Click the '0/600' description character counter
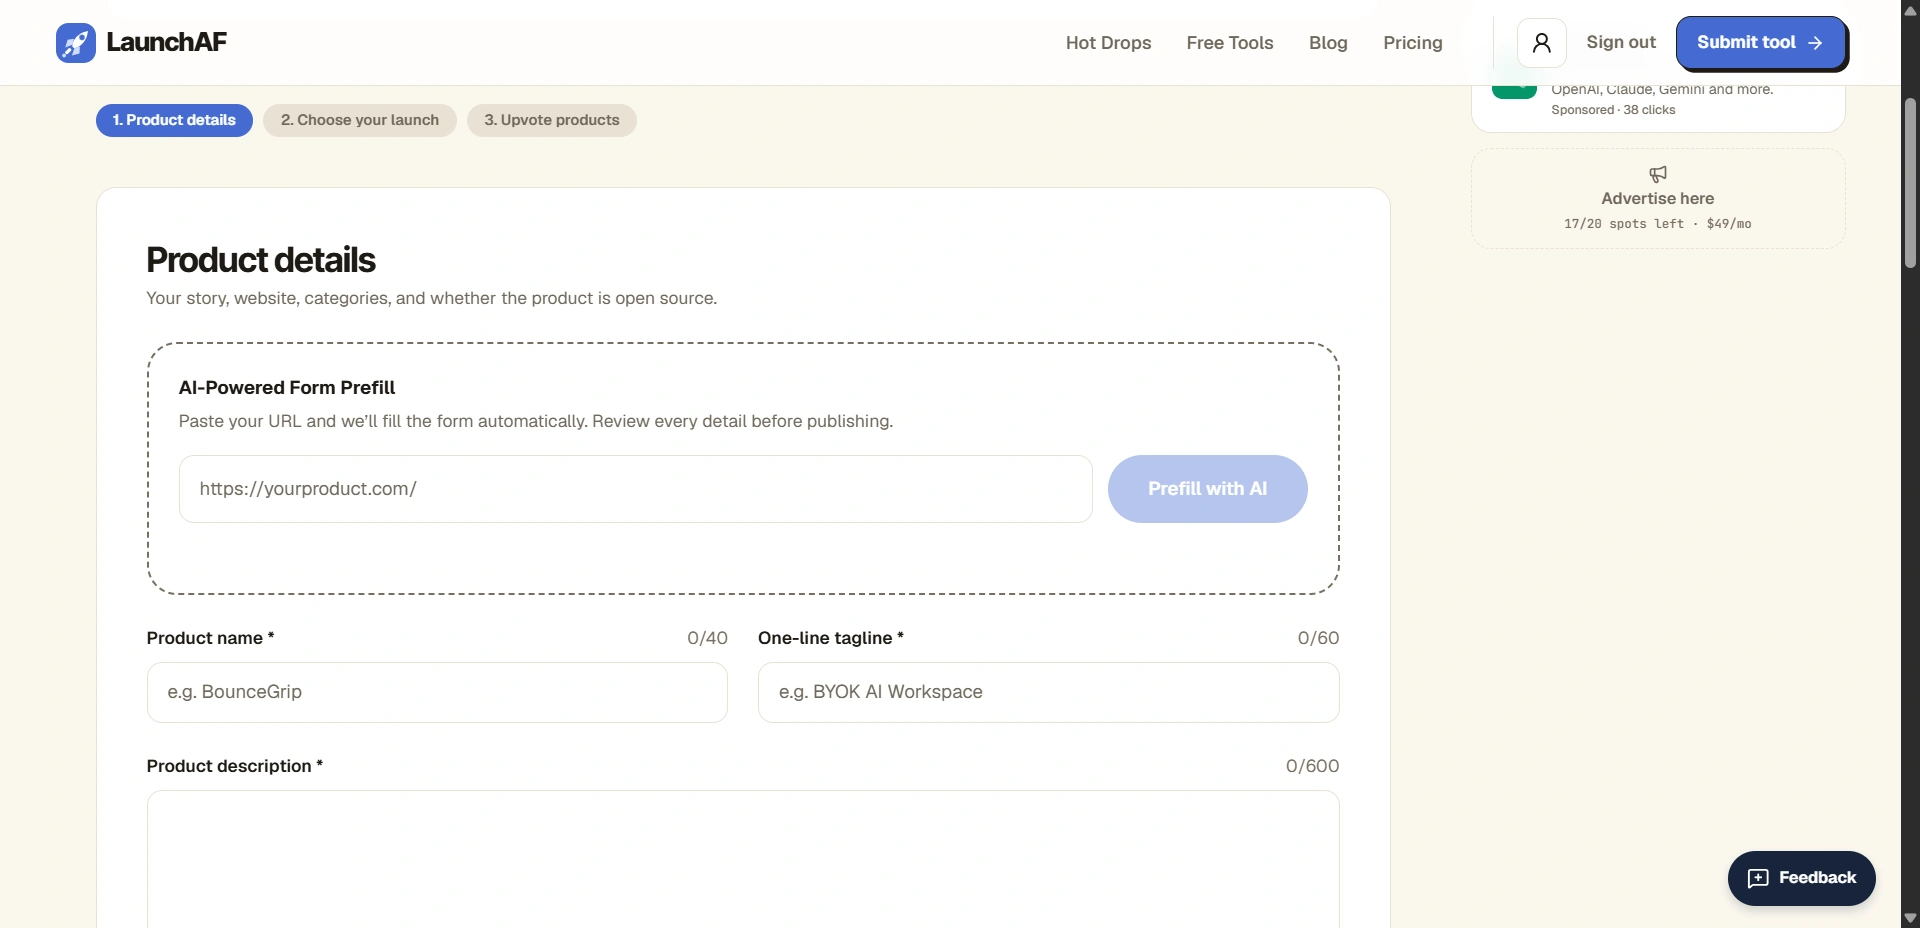This screenshot has width=1920, height=928. point(1312,766)
